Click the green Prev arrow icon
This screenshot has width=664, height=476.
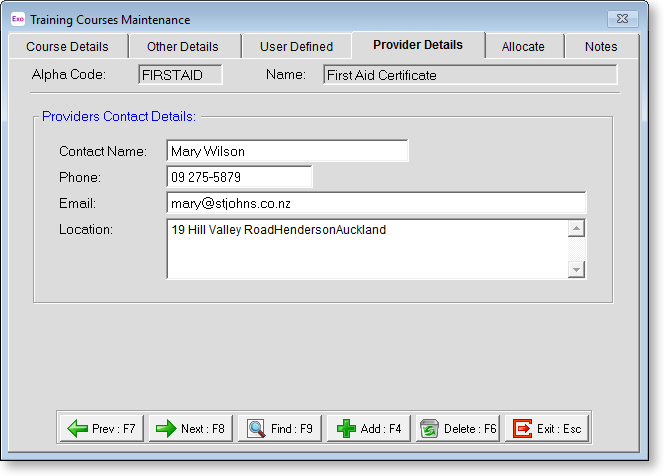(77, 429)
